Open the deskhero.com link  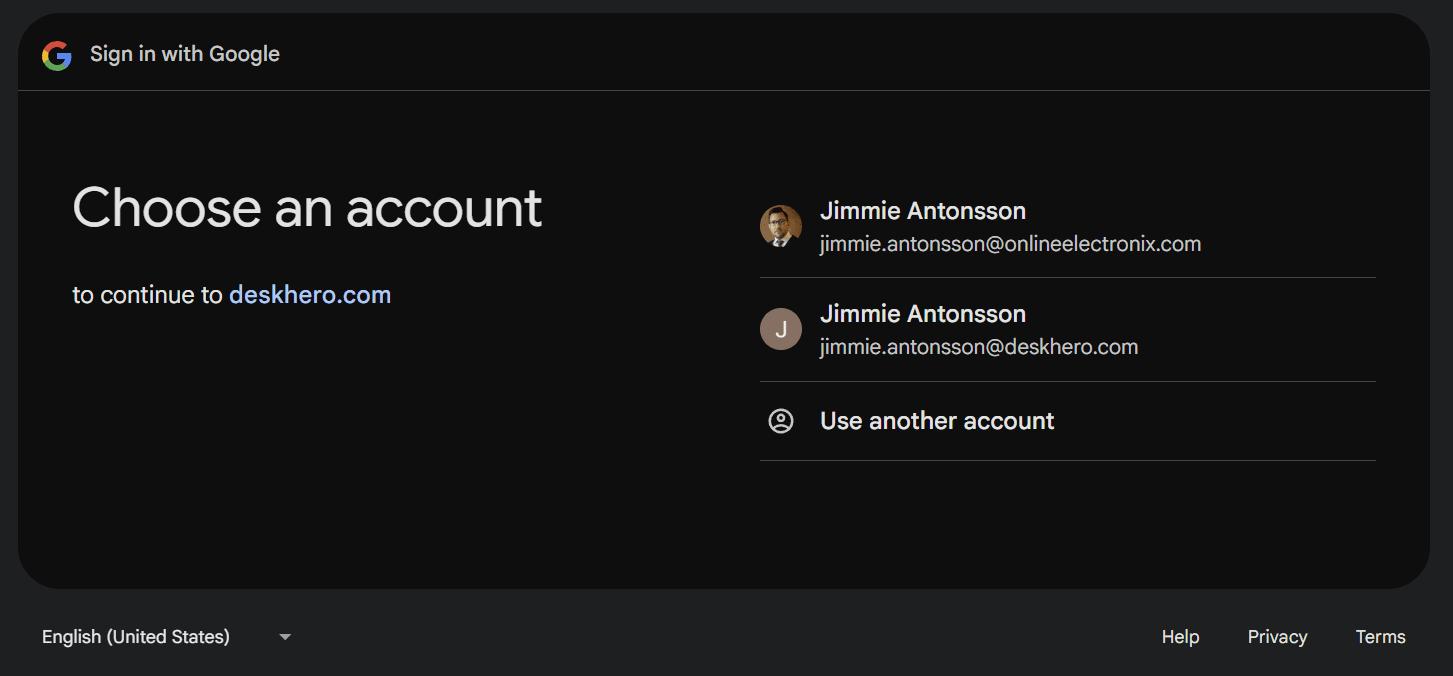coord(310,295)
